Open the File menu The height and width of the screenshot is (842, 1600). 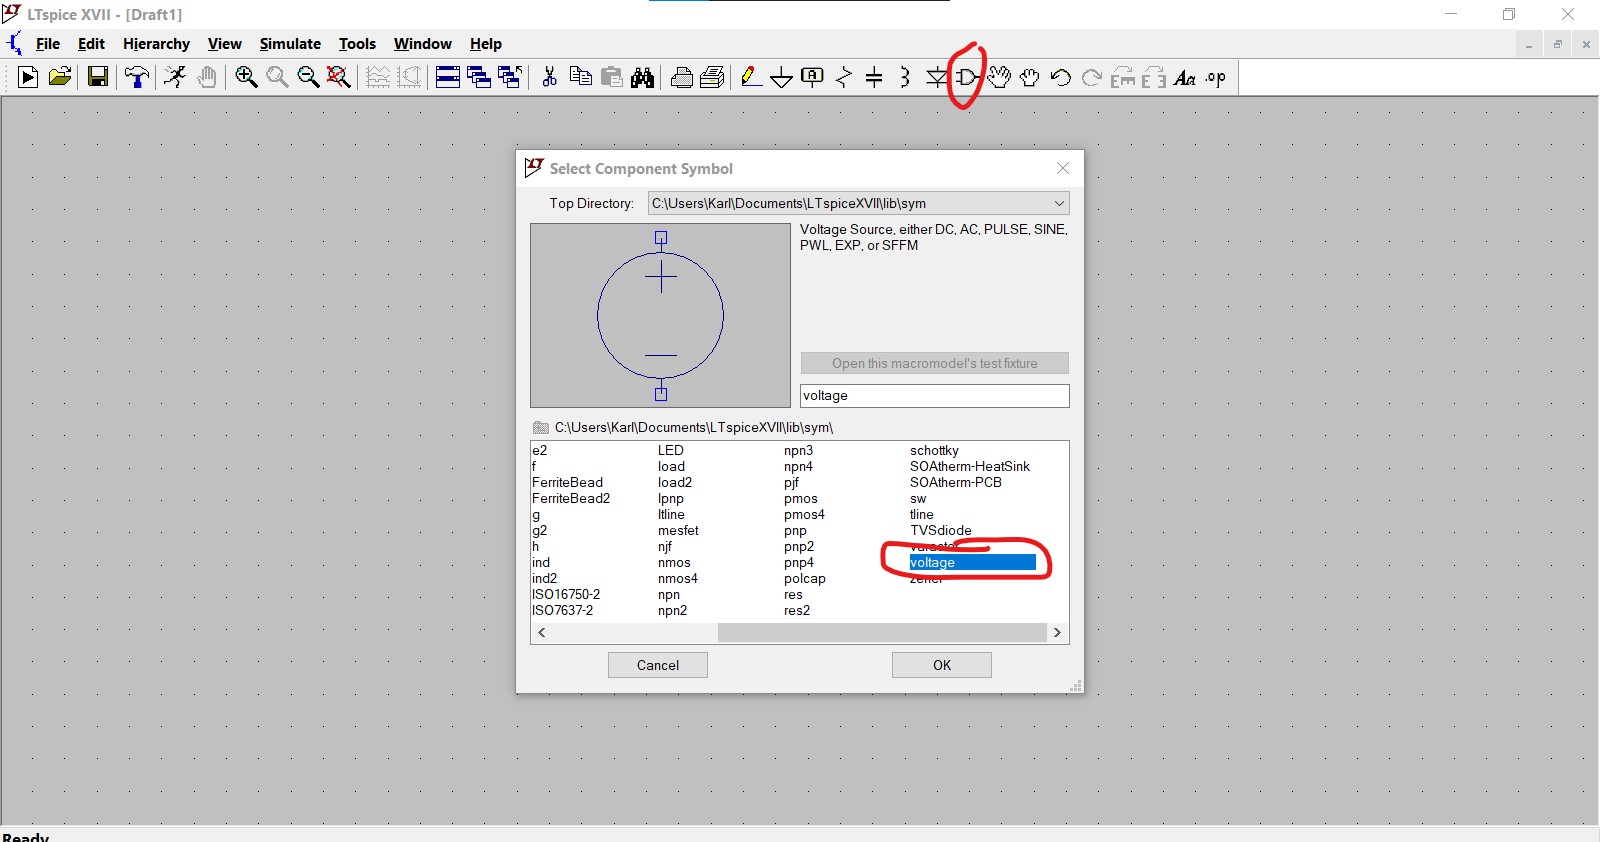tap(48, 44)
